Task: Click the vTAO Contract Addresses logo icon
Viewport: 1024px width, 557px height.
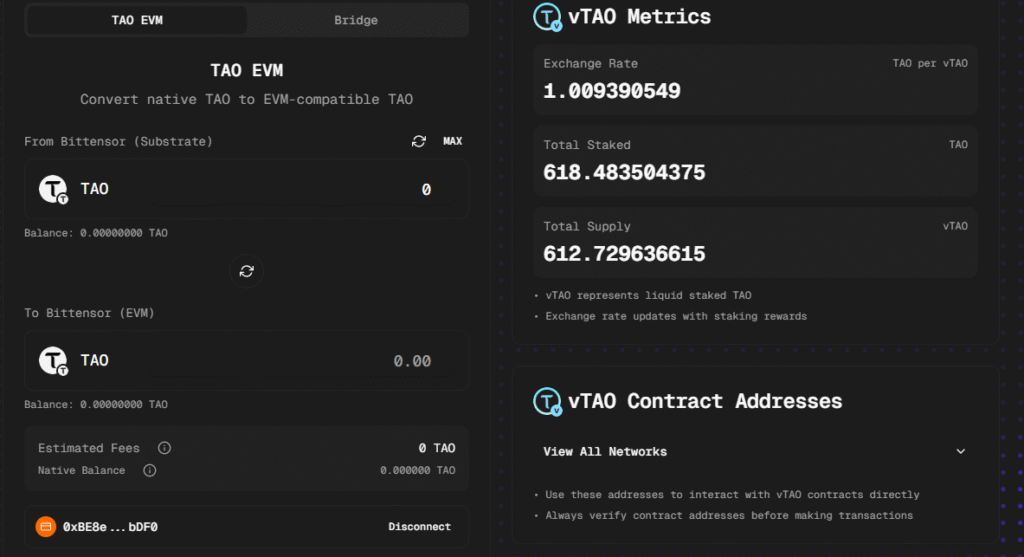Action: (x=548, y=401)
